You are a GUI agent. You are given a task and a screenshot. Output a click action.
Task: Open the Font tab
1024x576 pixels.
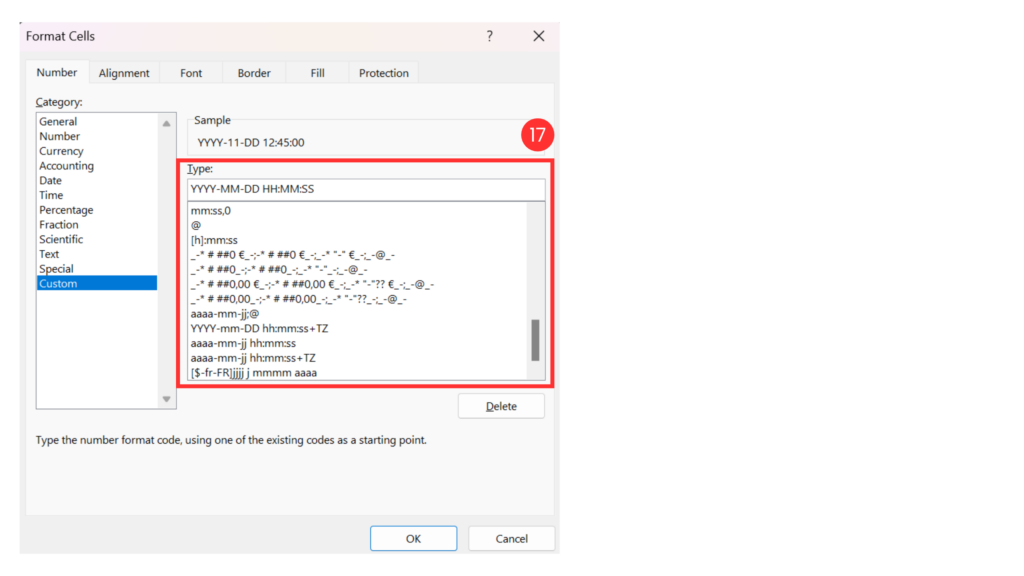pos(191,73)
